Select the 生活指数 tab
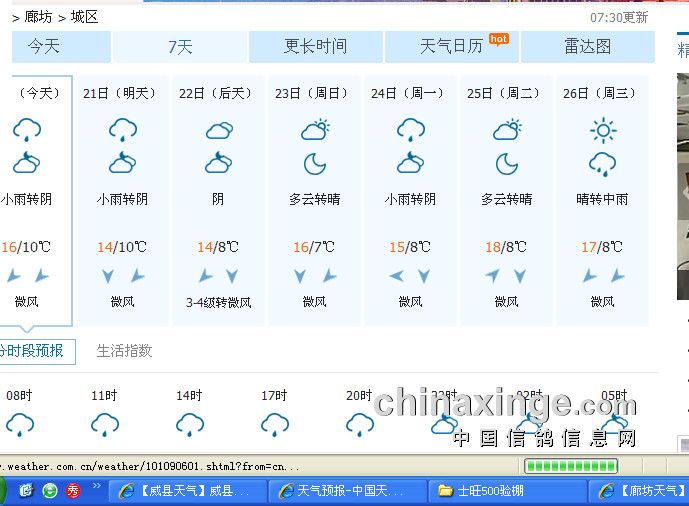The image size is (689, 506). tap(124, 351)
